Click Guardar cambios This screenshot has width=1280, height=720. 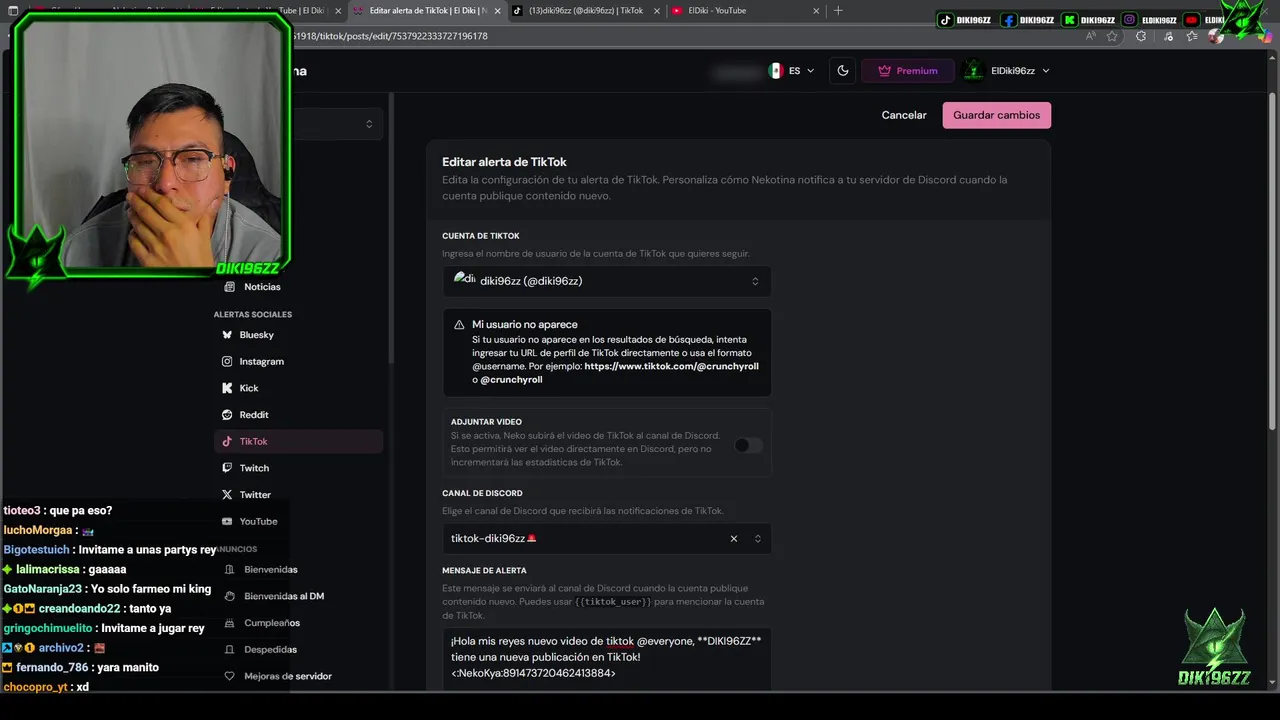pyautogui.click(x=996, y=115)
